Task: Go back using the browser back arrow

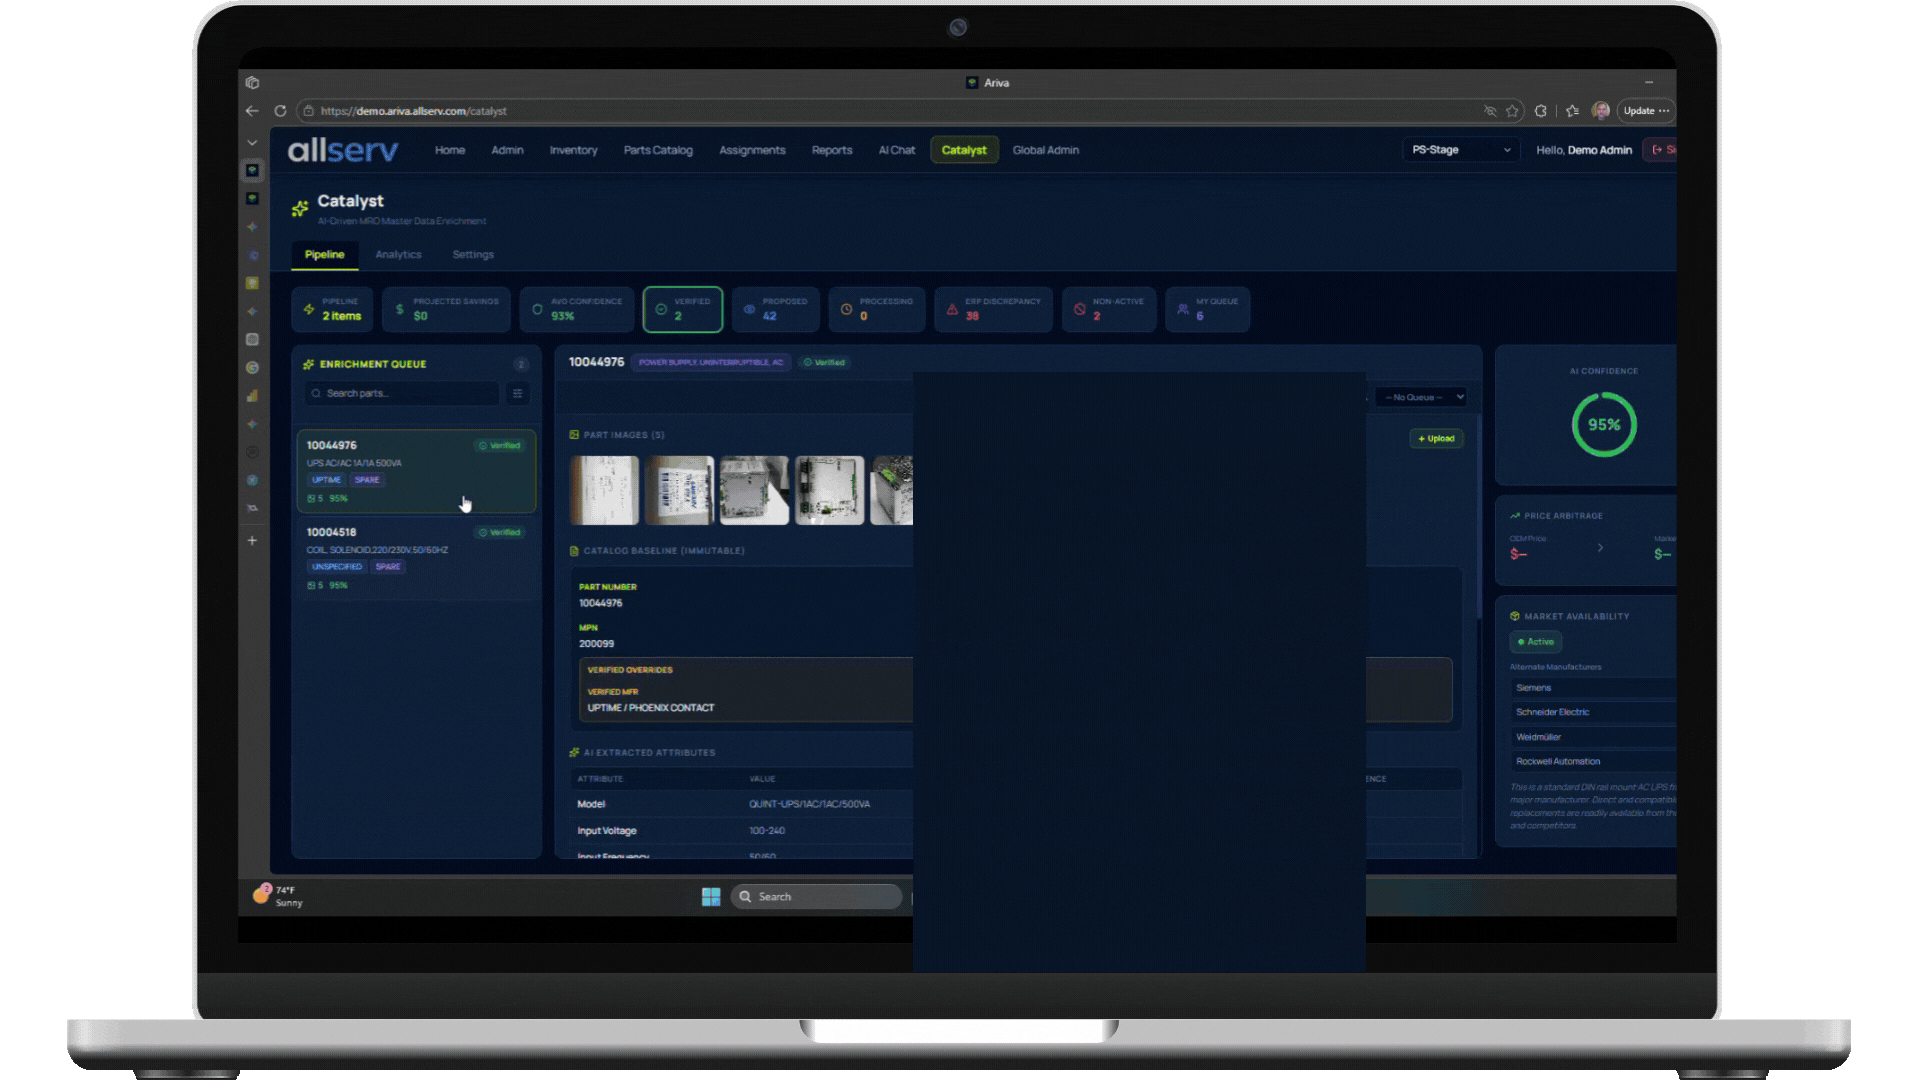Action: click(x=252, y=111)
